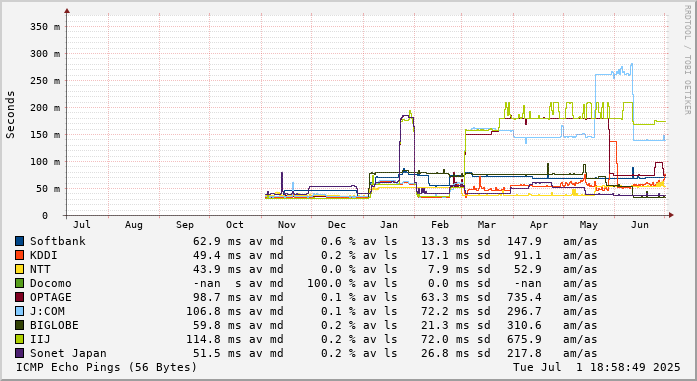
Task: Click IIJ's 675.9 am/as value
Action: (x=524, y=339)
